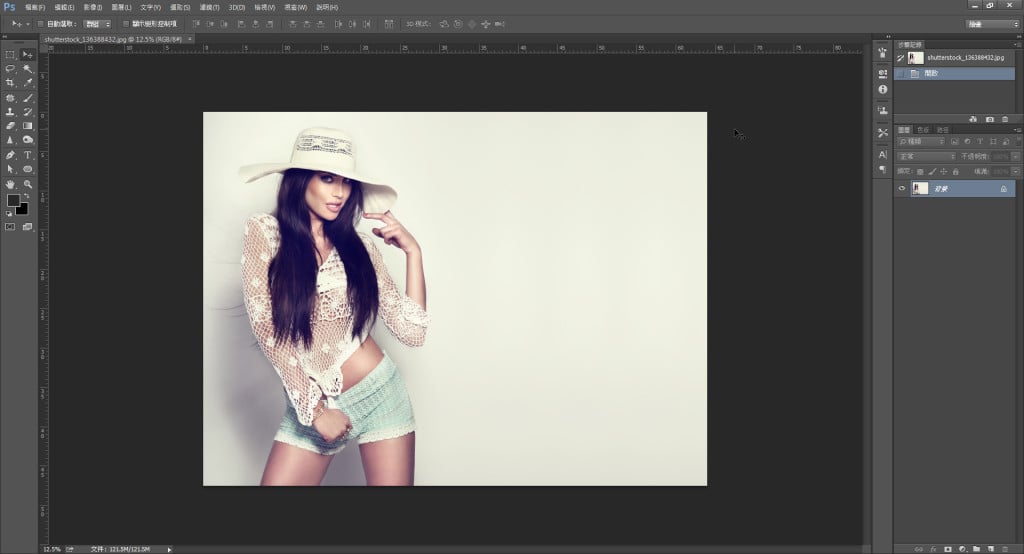This screenshot has width=1024, height=554.
Task: Open the workspace switcher dropdown
Action: click(993, 23)
